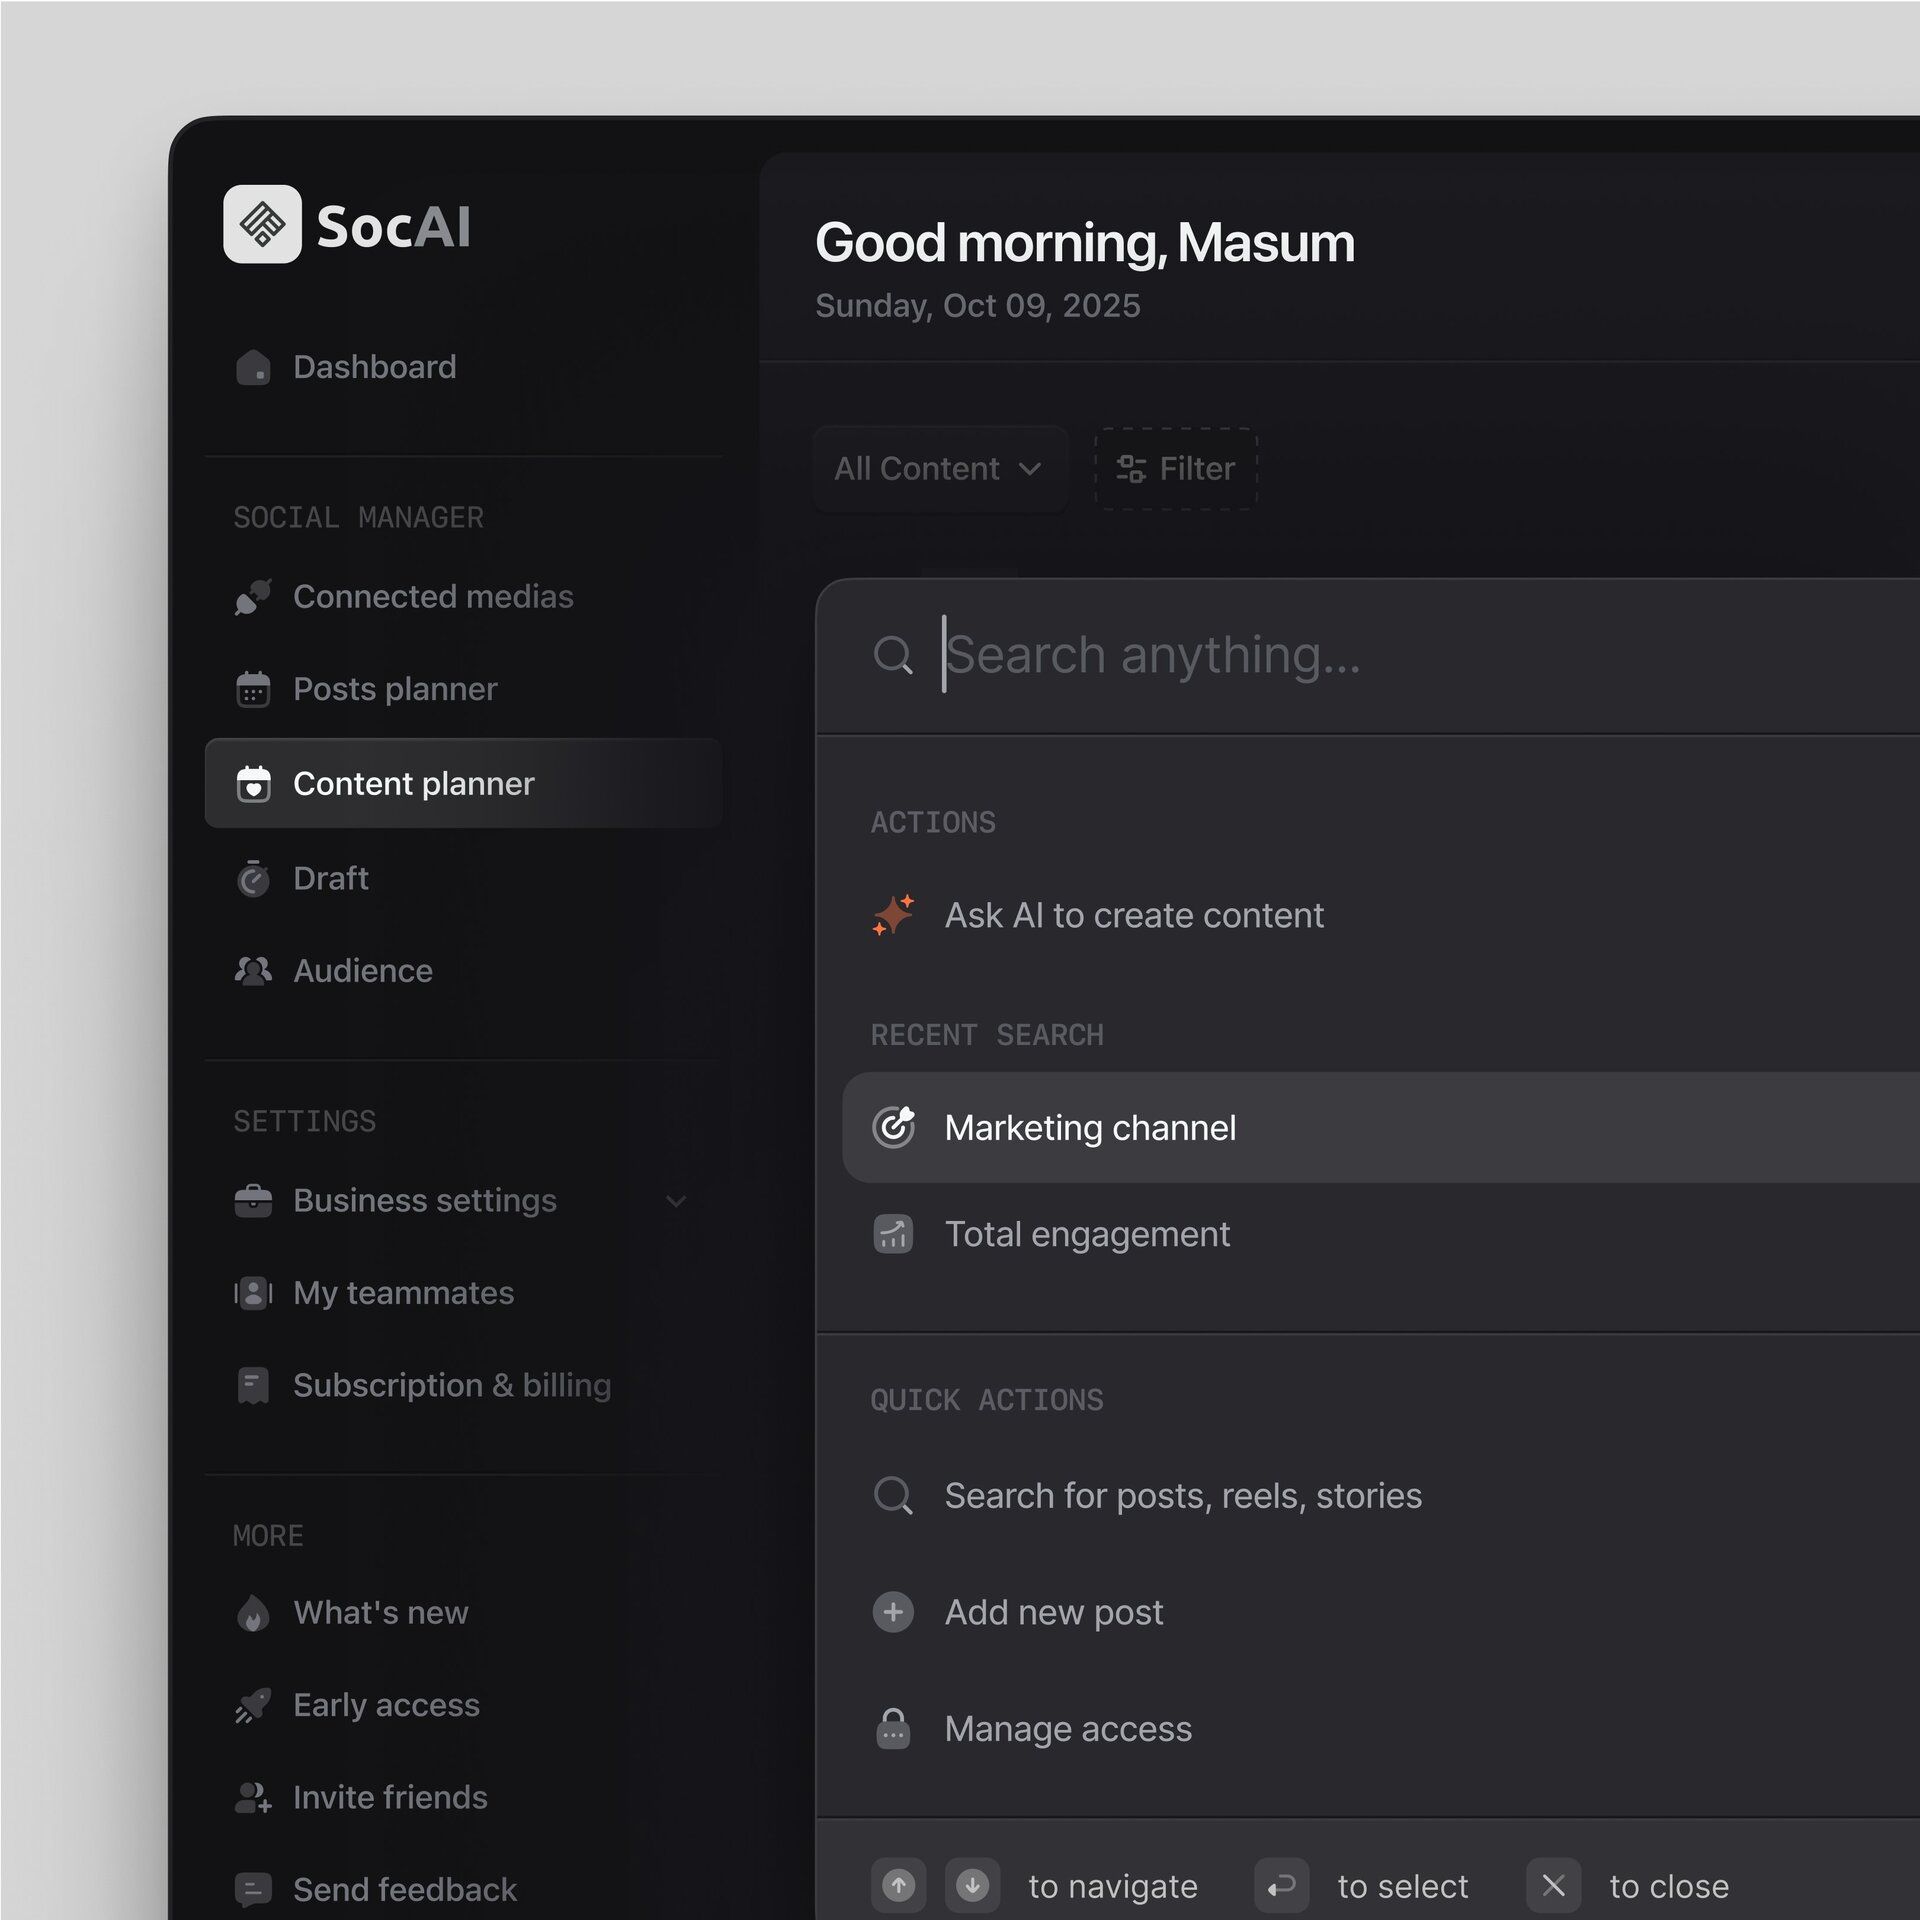Click the What's new flame icon
1920x1920 pixels.
point(253,1613)
